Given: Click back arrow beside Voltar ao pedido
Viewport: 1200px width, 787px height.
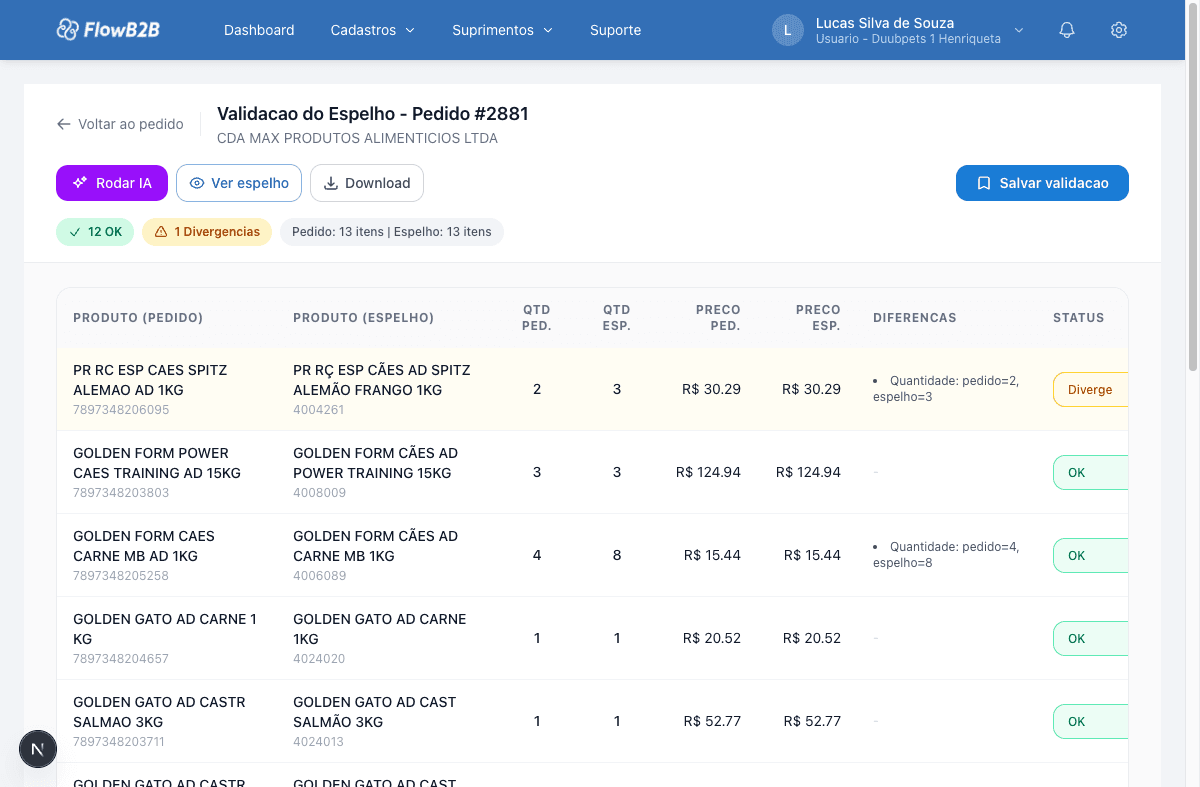Looking at the screenshot, I should click(x=64, y=124).
